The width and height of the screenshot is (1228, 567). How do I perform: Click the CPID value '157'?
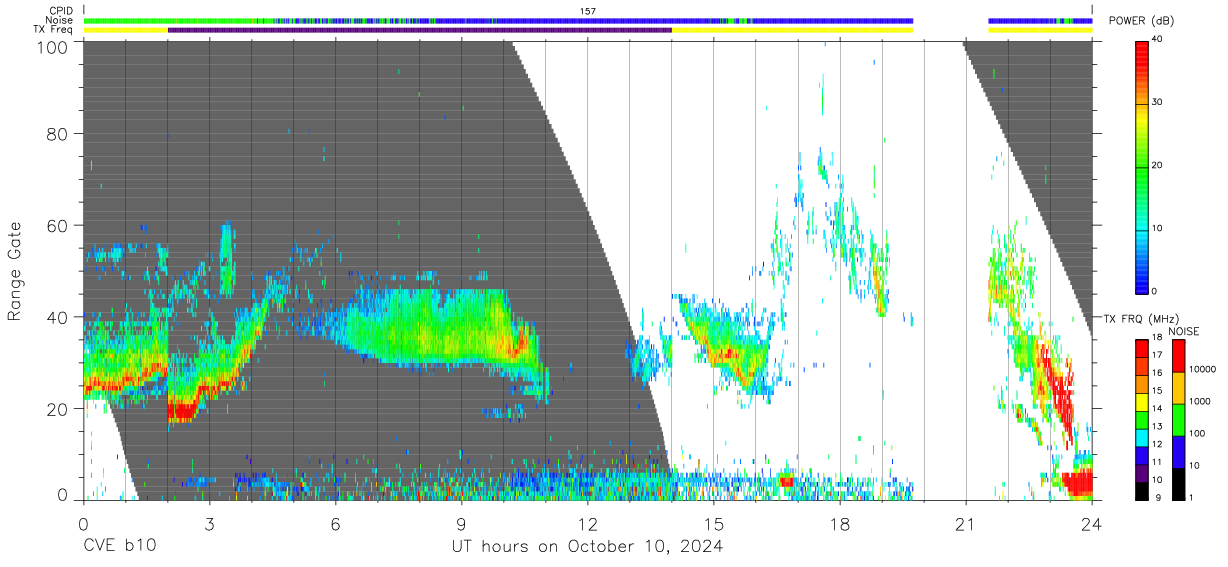point(588,11)
